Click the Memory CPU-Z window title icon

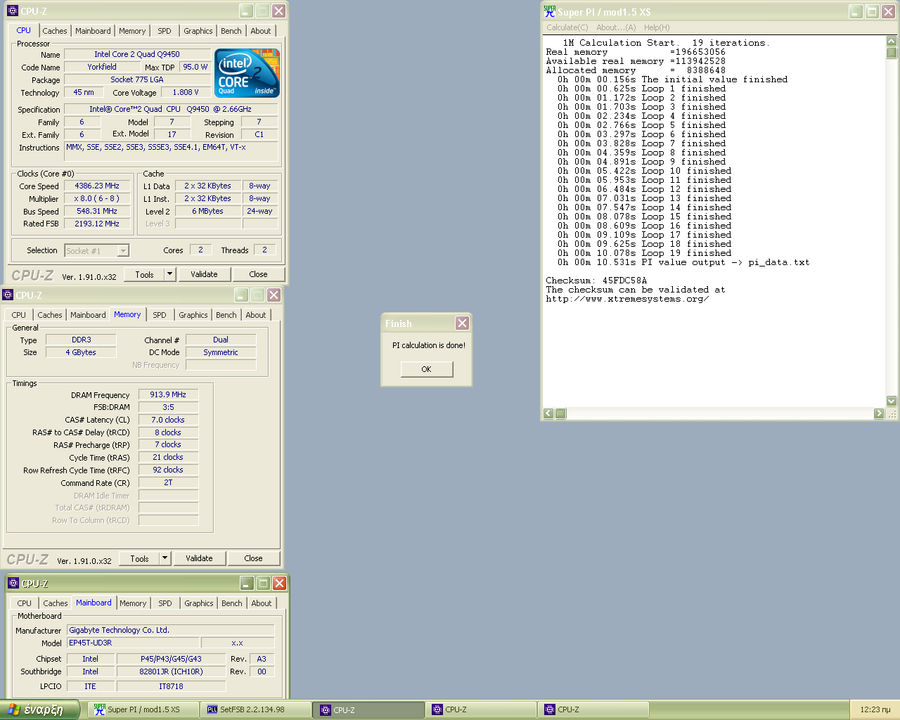[x=7, y=295]
